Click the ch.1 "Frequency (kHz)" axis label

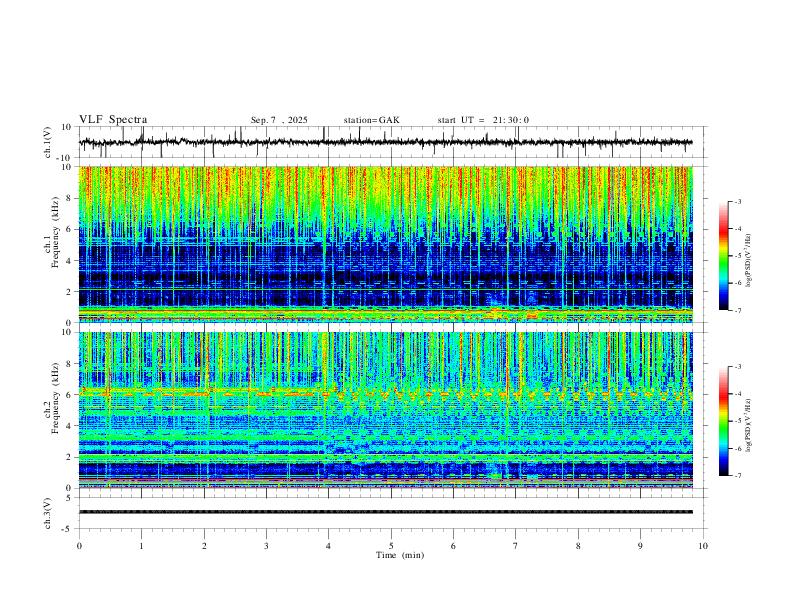[55, 234]
